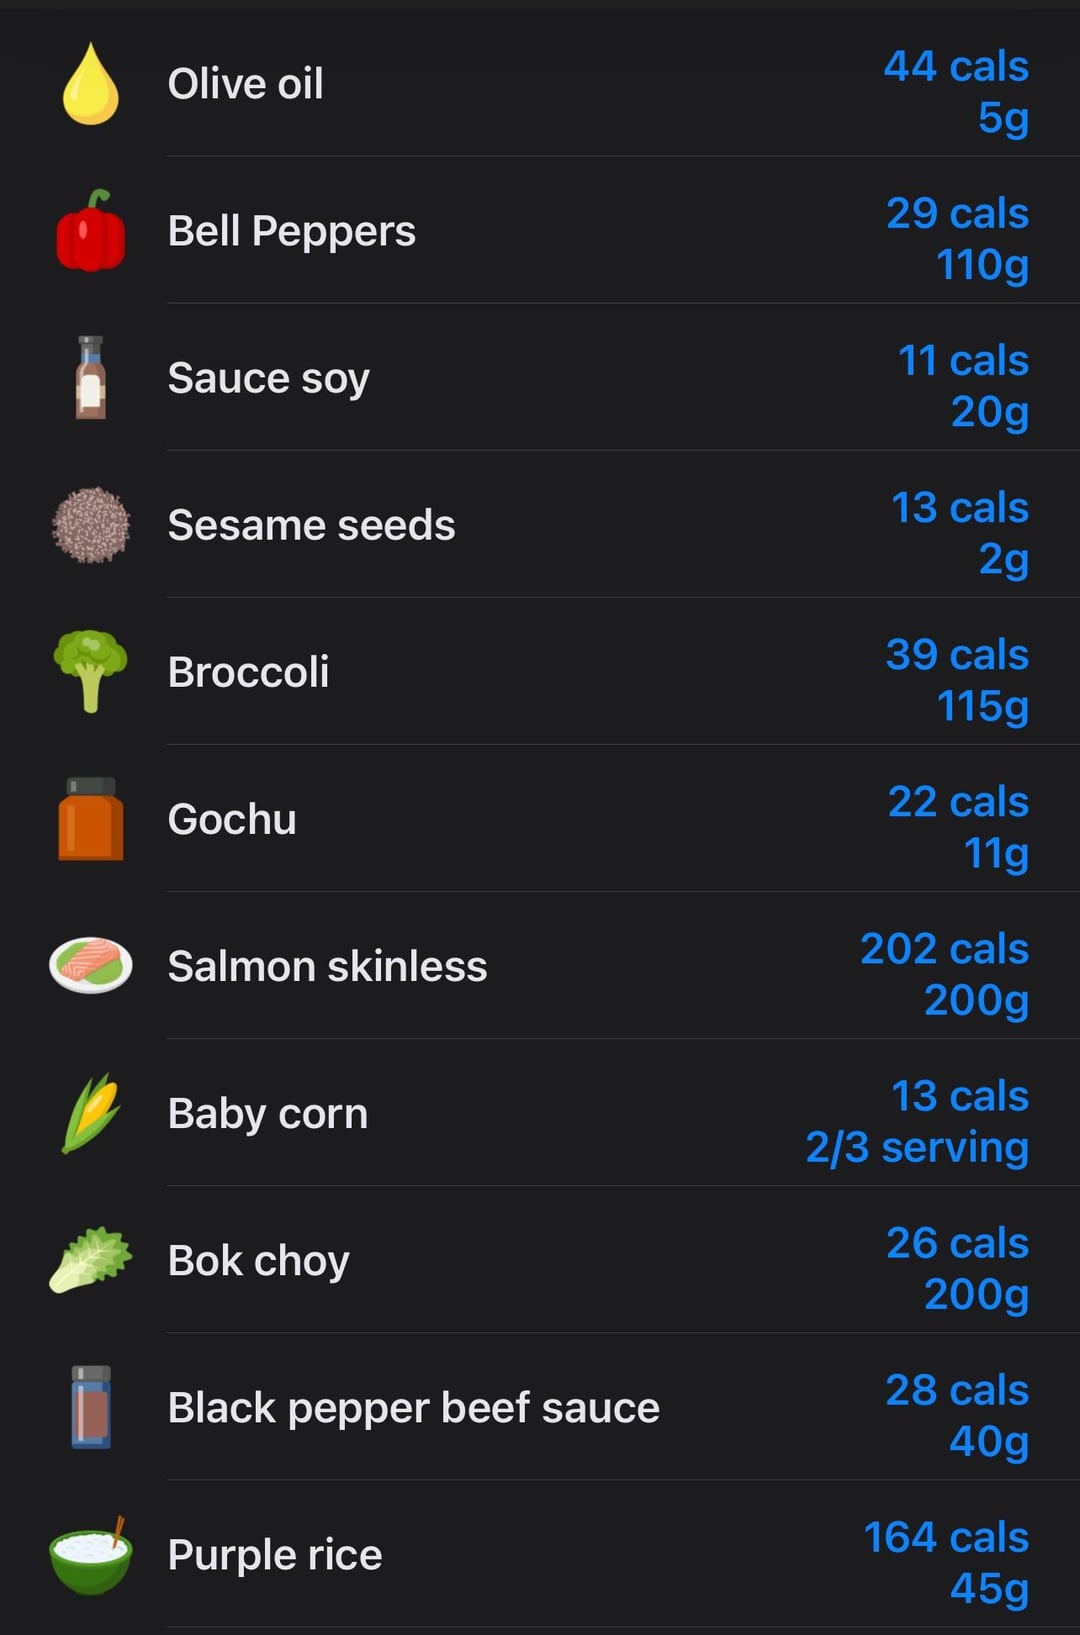This screenshot has width=1080, height=1635.
Task: Tap the Bok choy leaf icon
Action: coord(91,1260)
